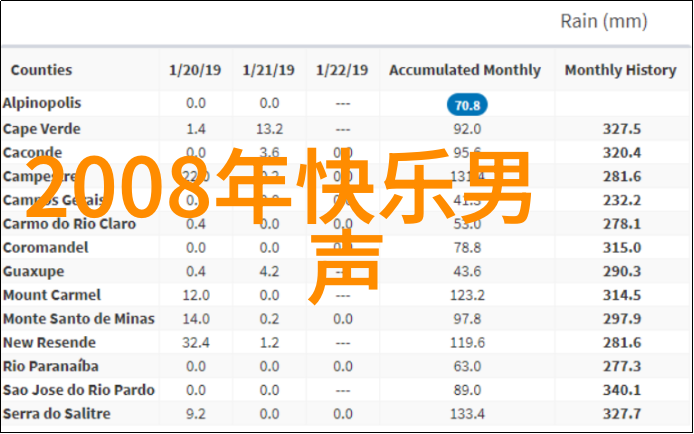This screenshot has height=434, width=694.
Task: Click the 0.2 value in Monte Santo de Minas row
Action: point(269,319)
